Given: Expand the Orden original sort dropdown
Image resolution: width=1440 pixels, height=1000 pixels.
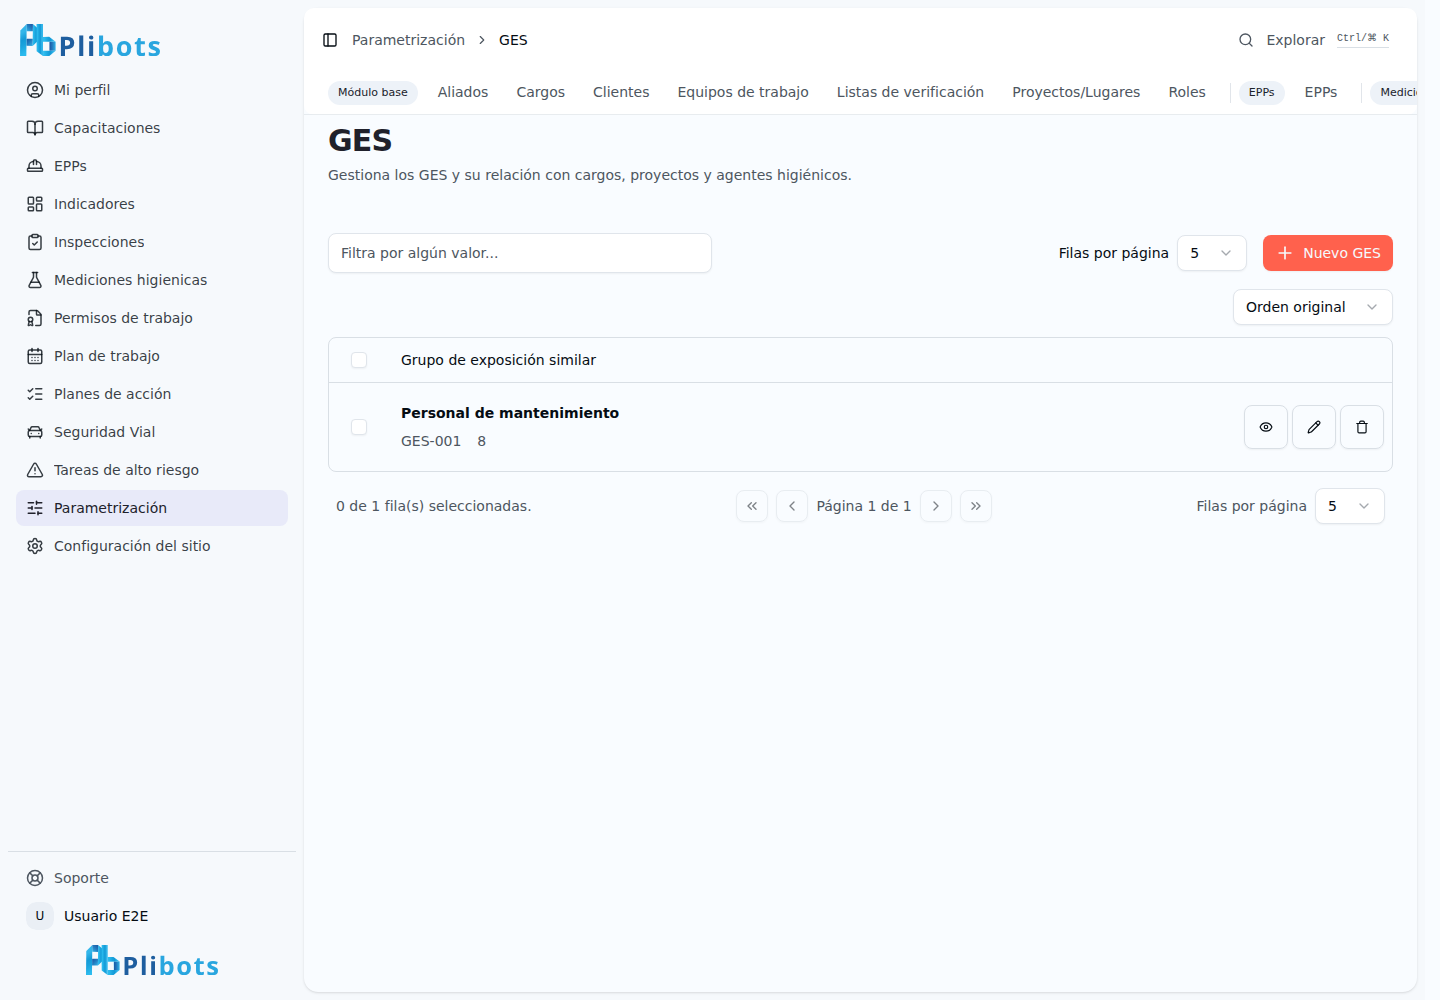Looking at the screenshot, I should (1313, 307).
